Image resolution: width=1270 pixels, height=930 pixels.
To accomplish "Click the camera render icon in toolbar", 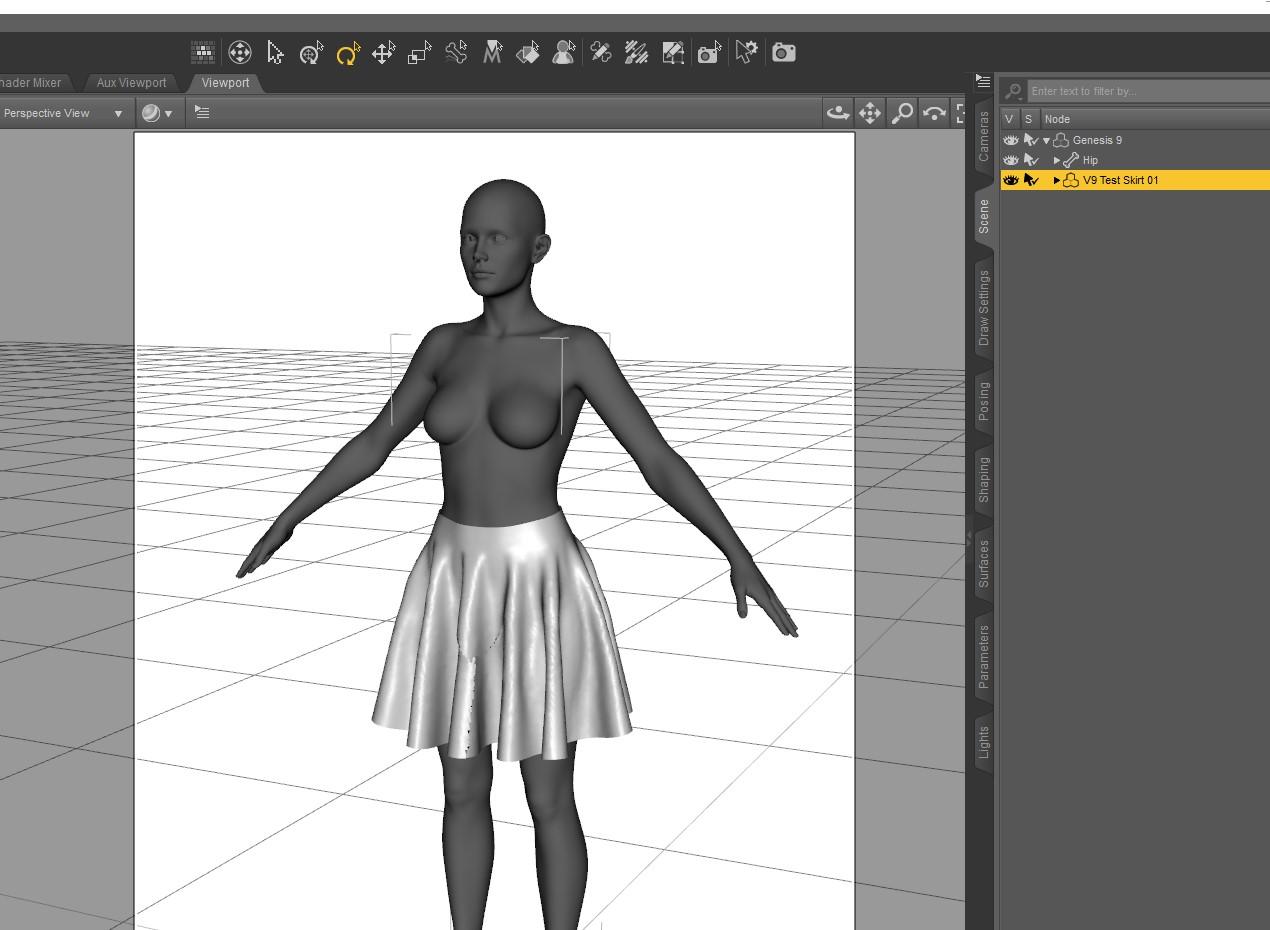I will (784, 53).
